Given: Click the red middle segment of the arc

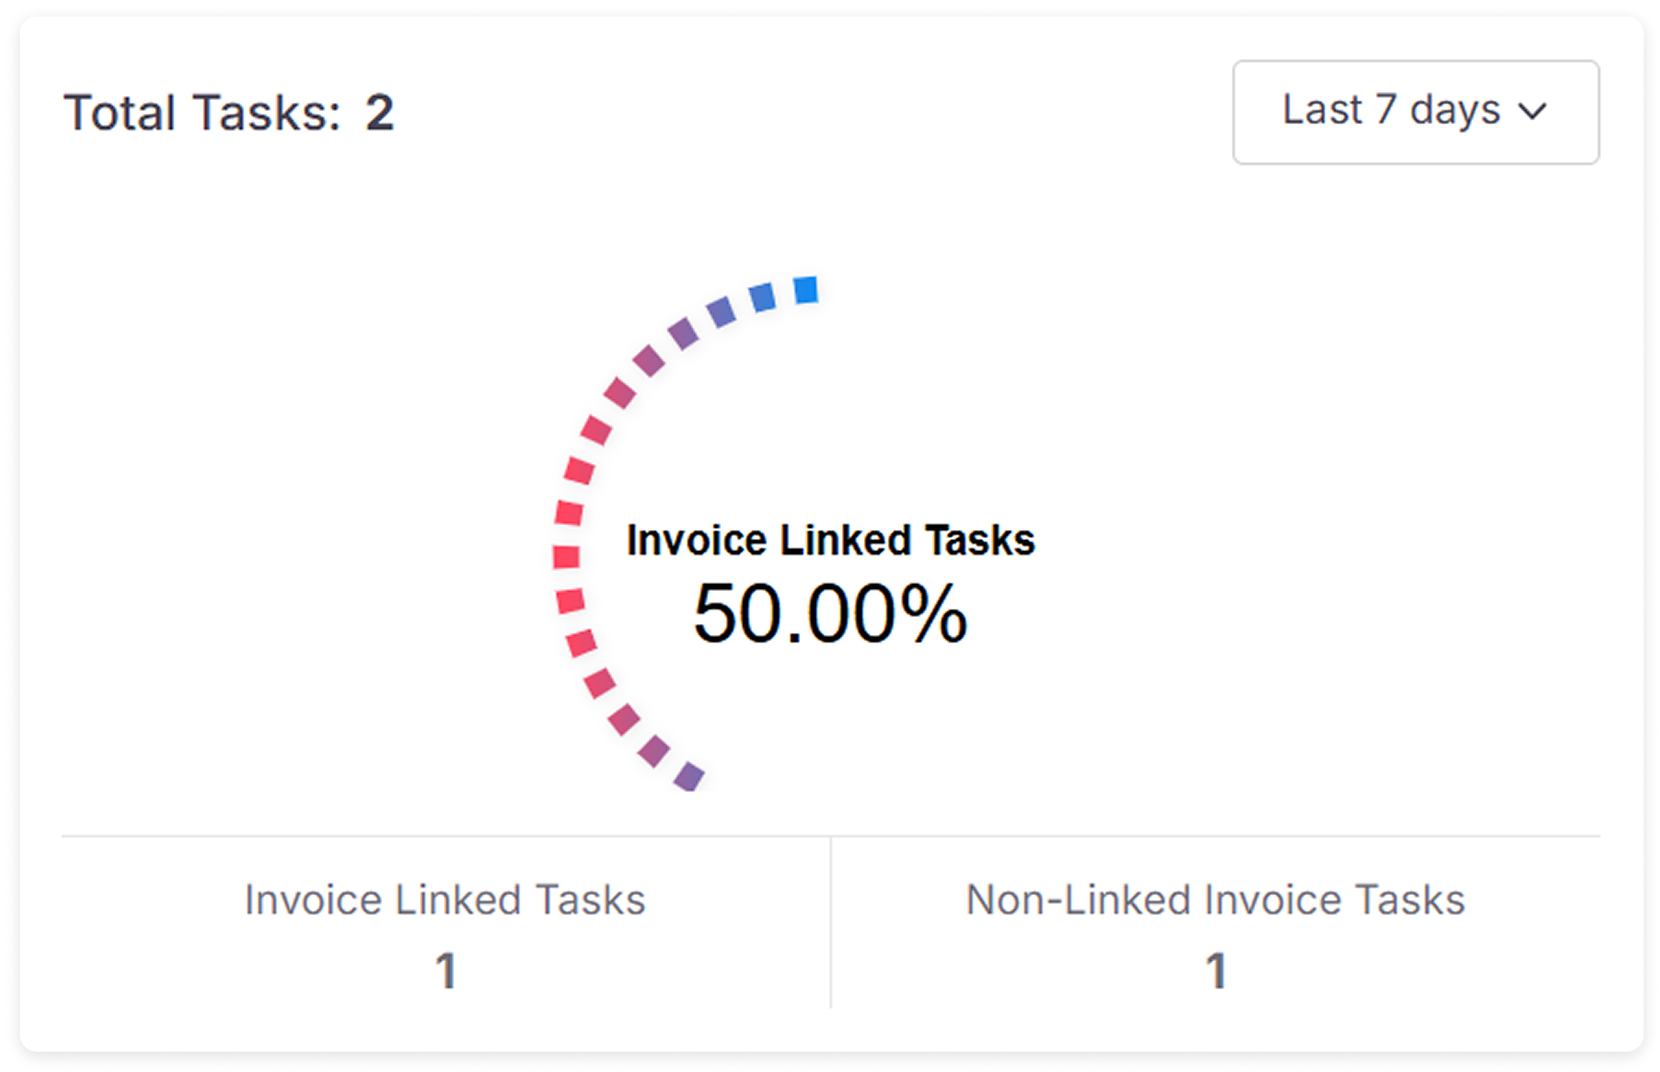Looking at the screenshot, I should 567,557.
